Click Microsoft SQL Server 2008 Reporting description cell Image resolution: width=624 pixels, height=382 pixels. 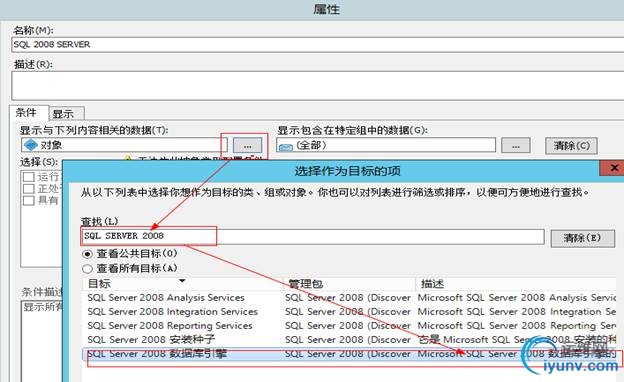(517, 325)
